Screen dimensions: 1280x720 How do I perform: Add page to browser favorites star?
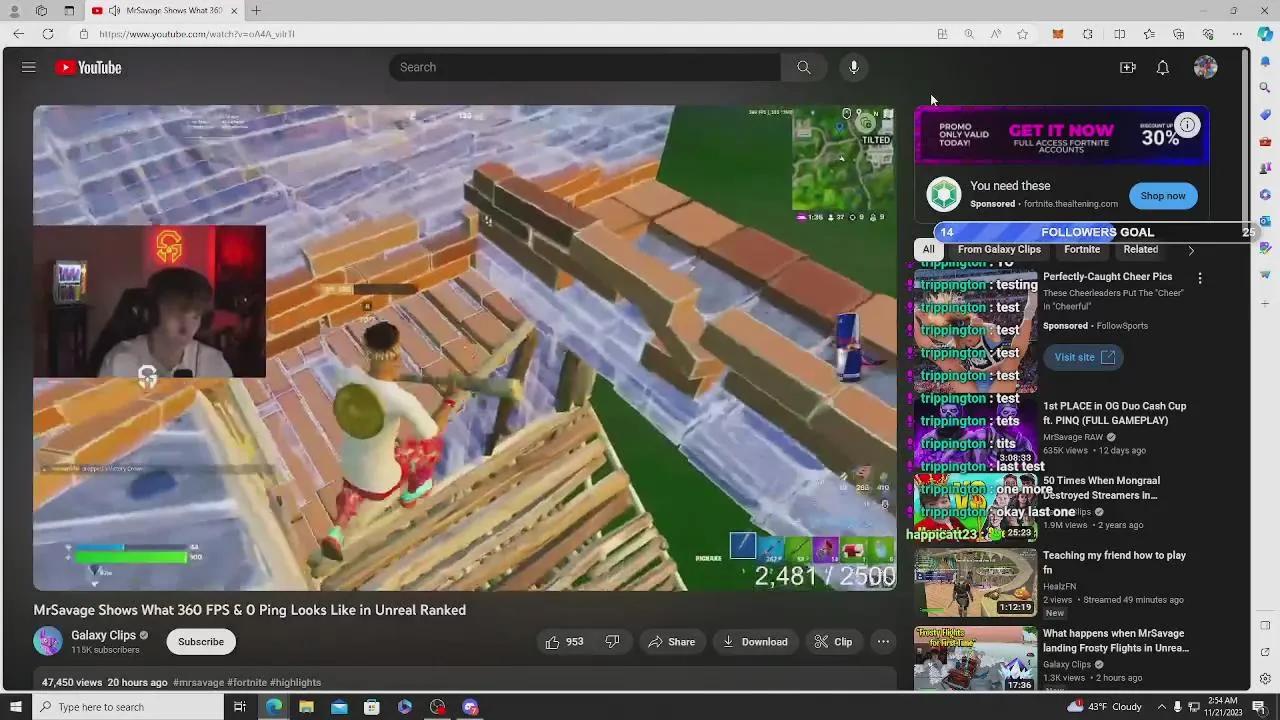[x=1022, y=34]
